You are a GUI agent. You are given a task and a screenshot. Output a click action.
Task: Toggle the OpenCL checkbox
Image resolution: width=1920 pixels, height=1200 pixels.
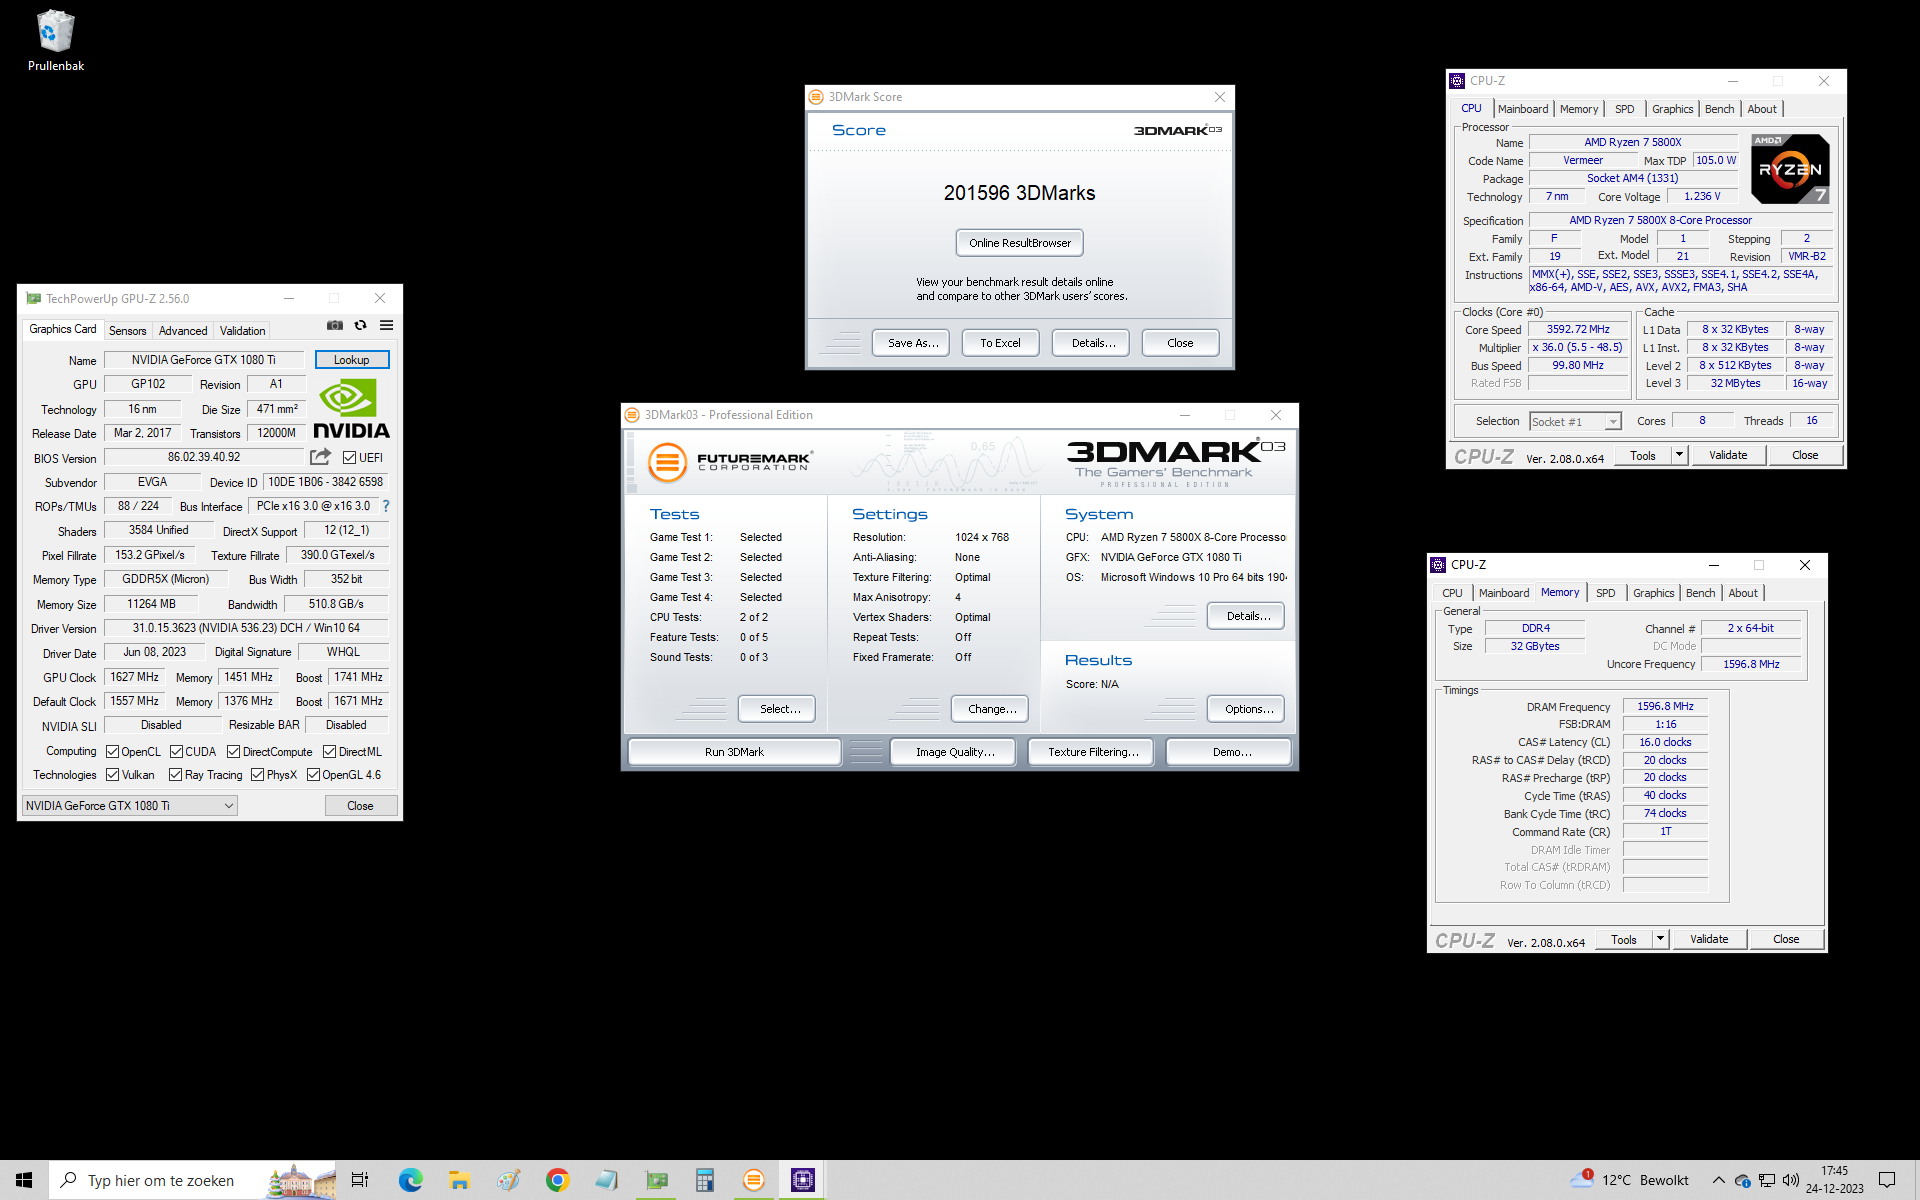click(x=113, y=752)
